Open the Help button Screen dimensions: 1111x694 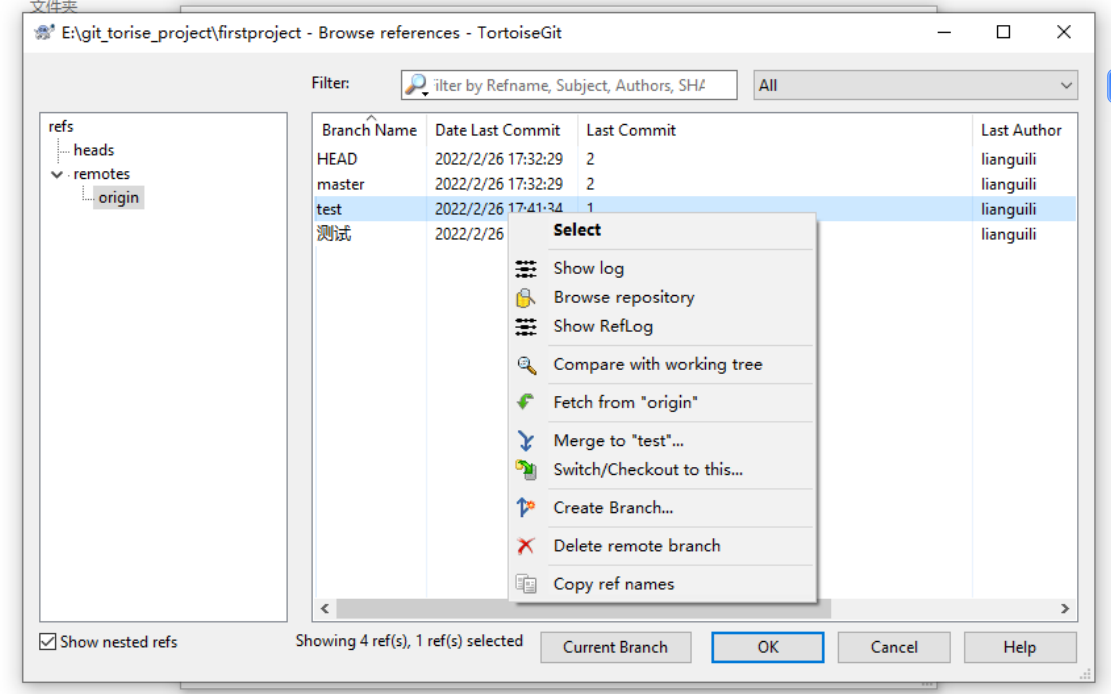pyautogui.click(x=1020, y=647)
